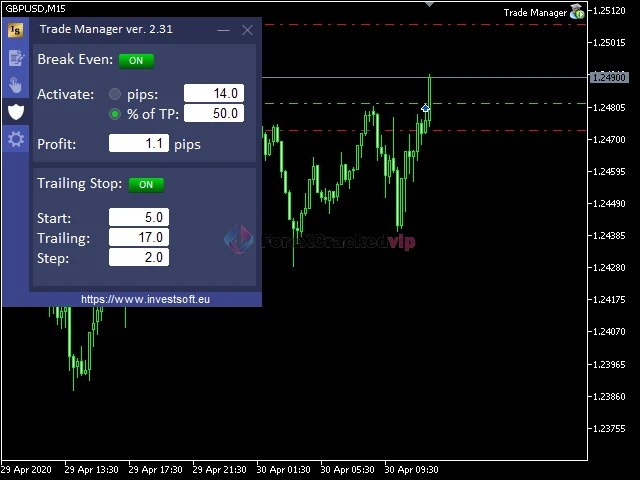This screenshot has height=480, width=640.
Task: Select the pips activation radio button
Action: [x=115, y=94]
